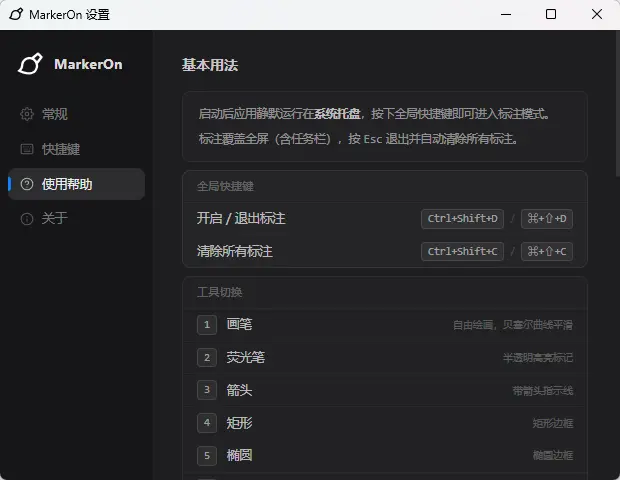
Task: Click the vertical scrollbar thumb
Action: [618, 104]
